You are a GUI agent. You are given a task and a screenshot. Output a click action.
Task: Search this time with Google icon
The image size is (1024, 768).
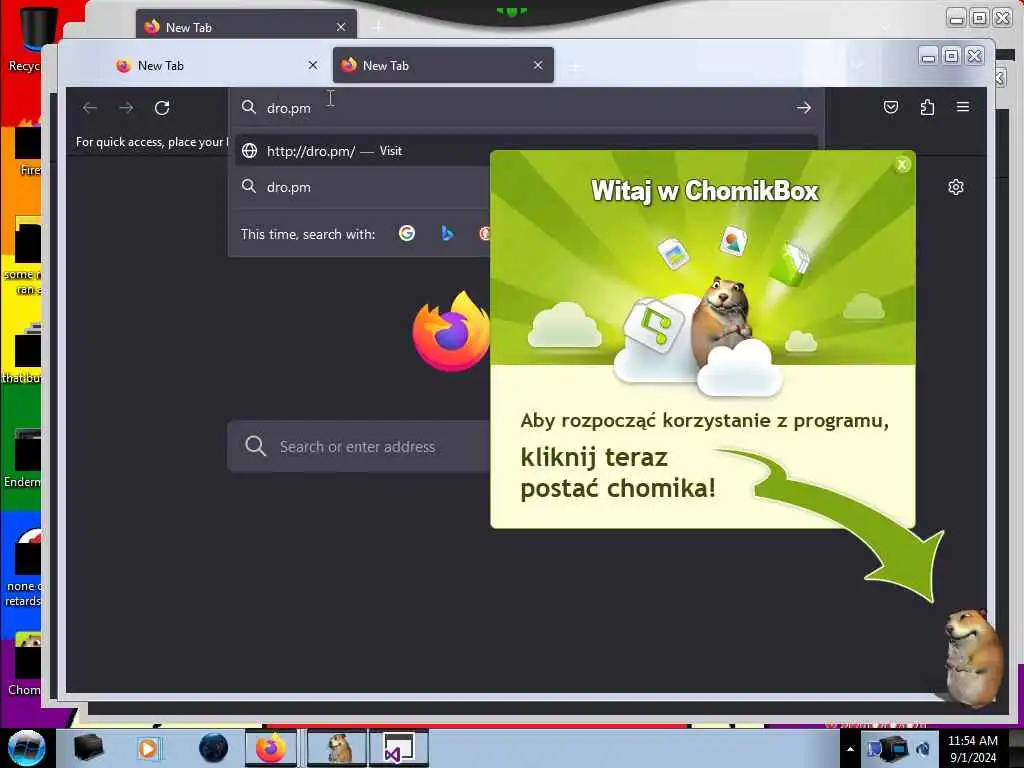click(407, 233)
